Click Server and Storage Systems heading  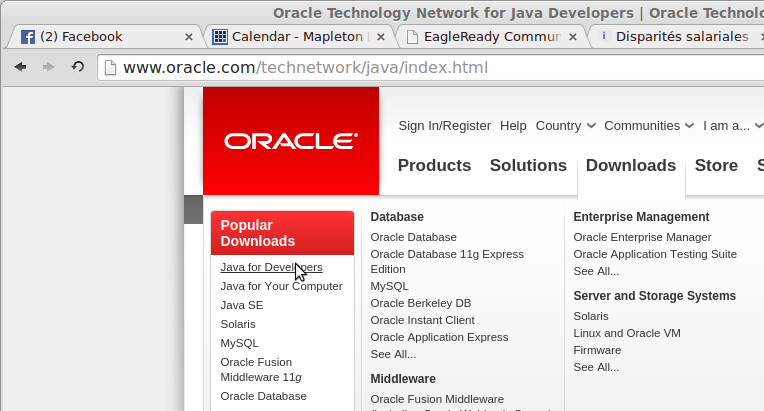click(654, 296)
